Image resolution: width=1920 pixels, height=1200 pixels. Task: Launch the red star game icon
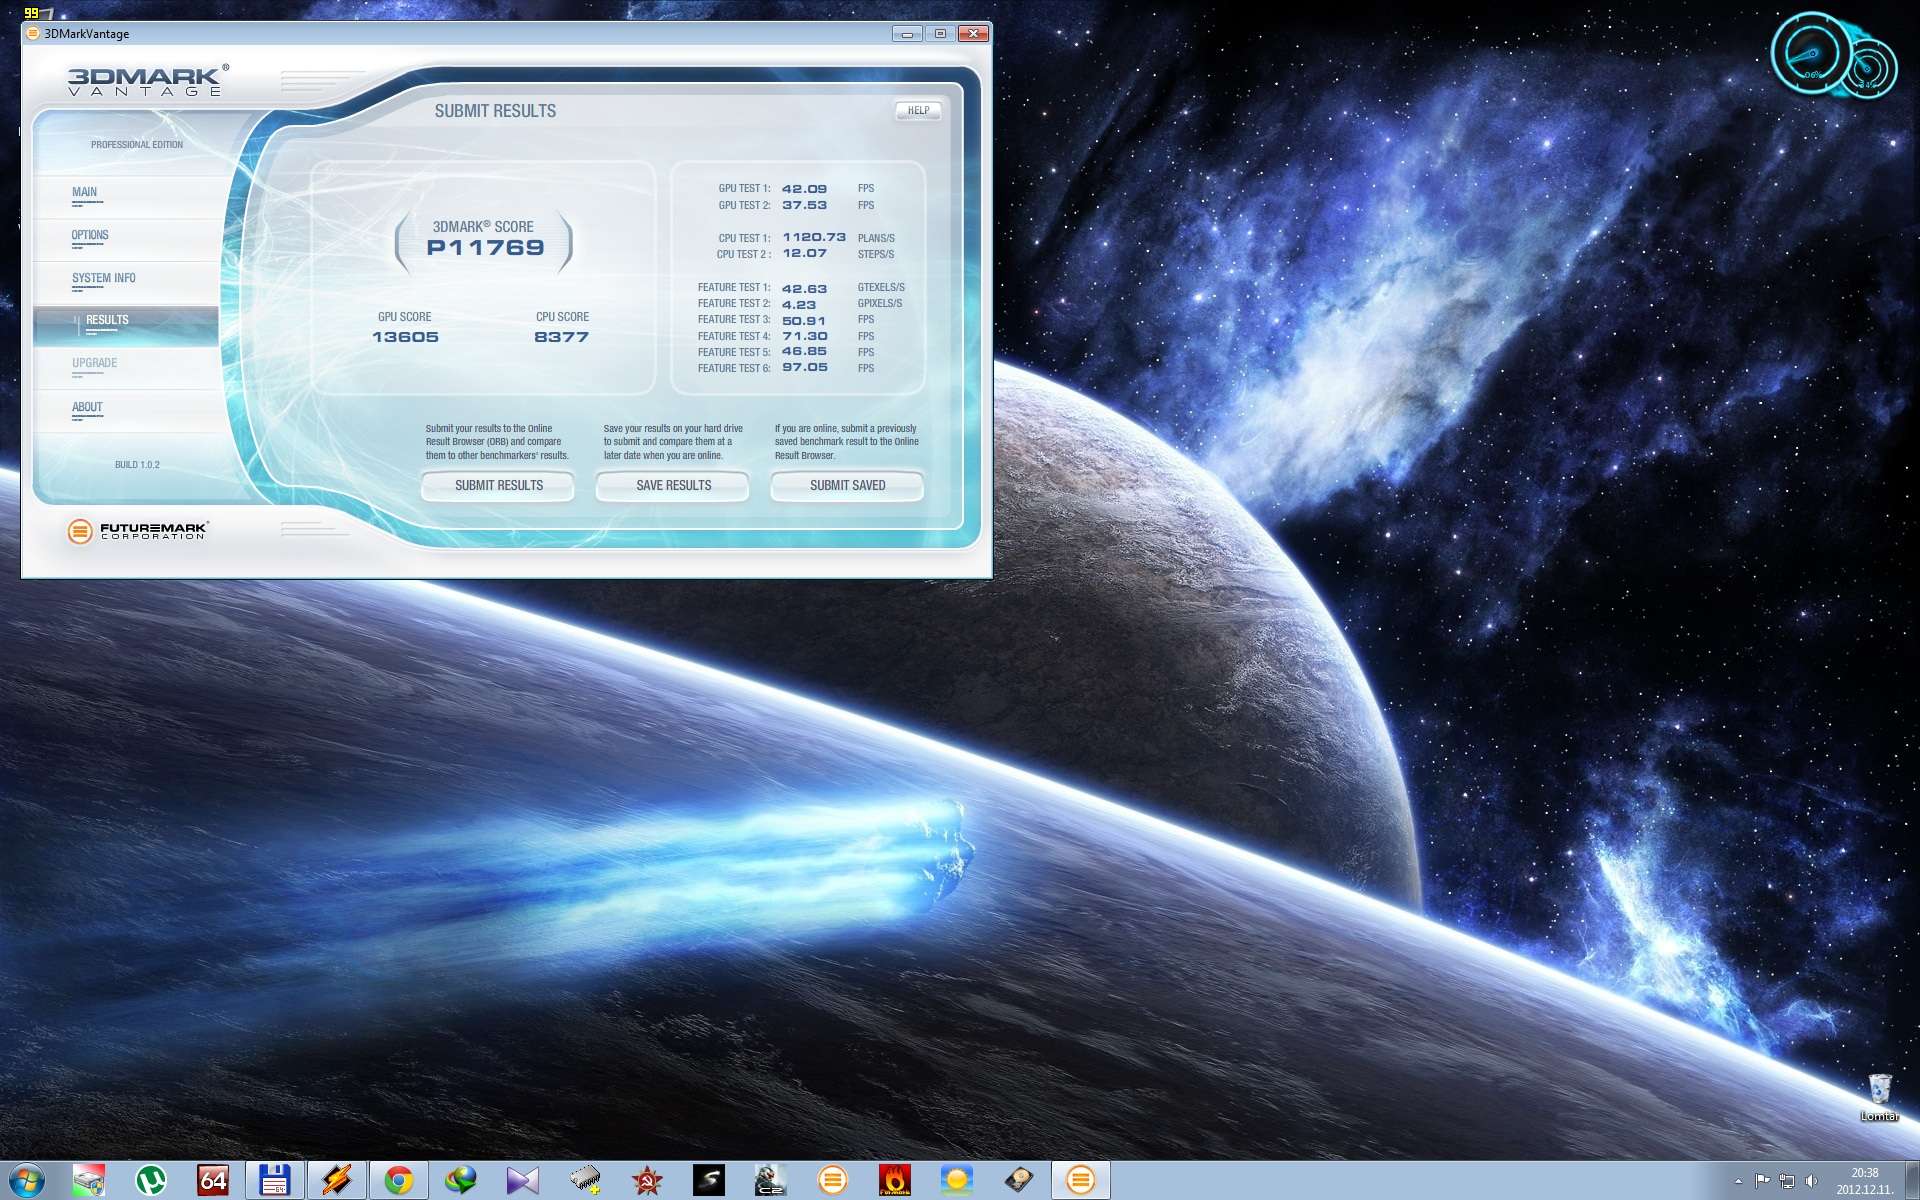[647, 1181]
